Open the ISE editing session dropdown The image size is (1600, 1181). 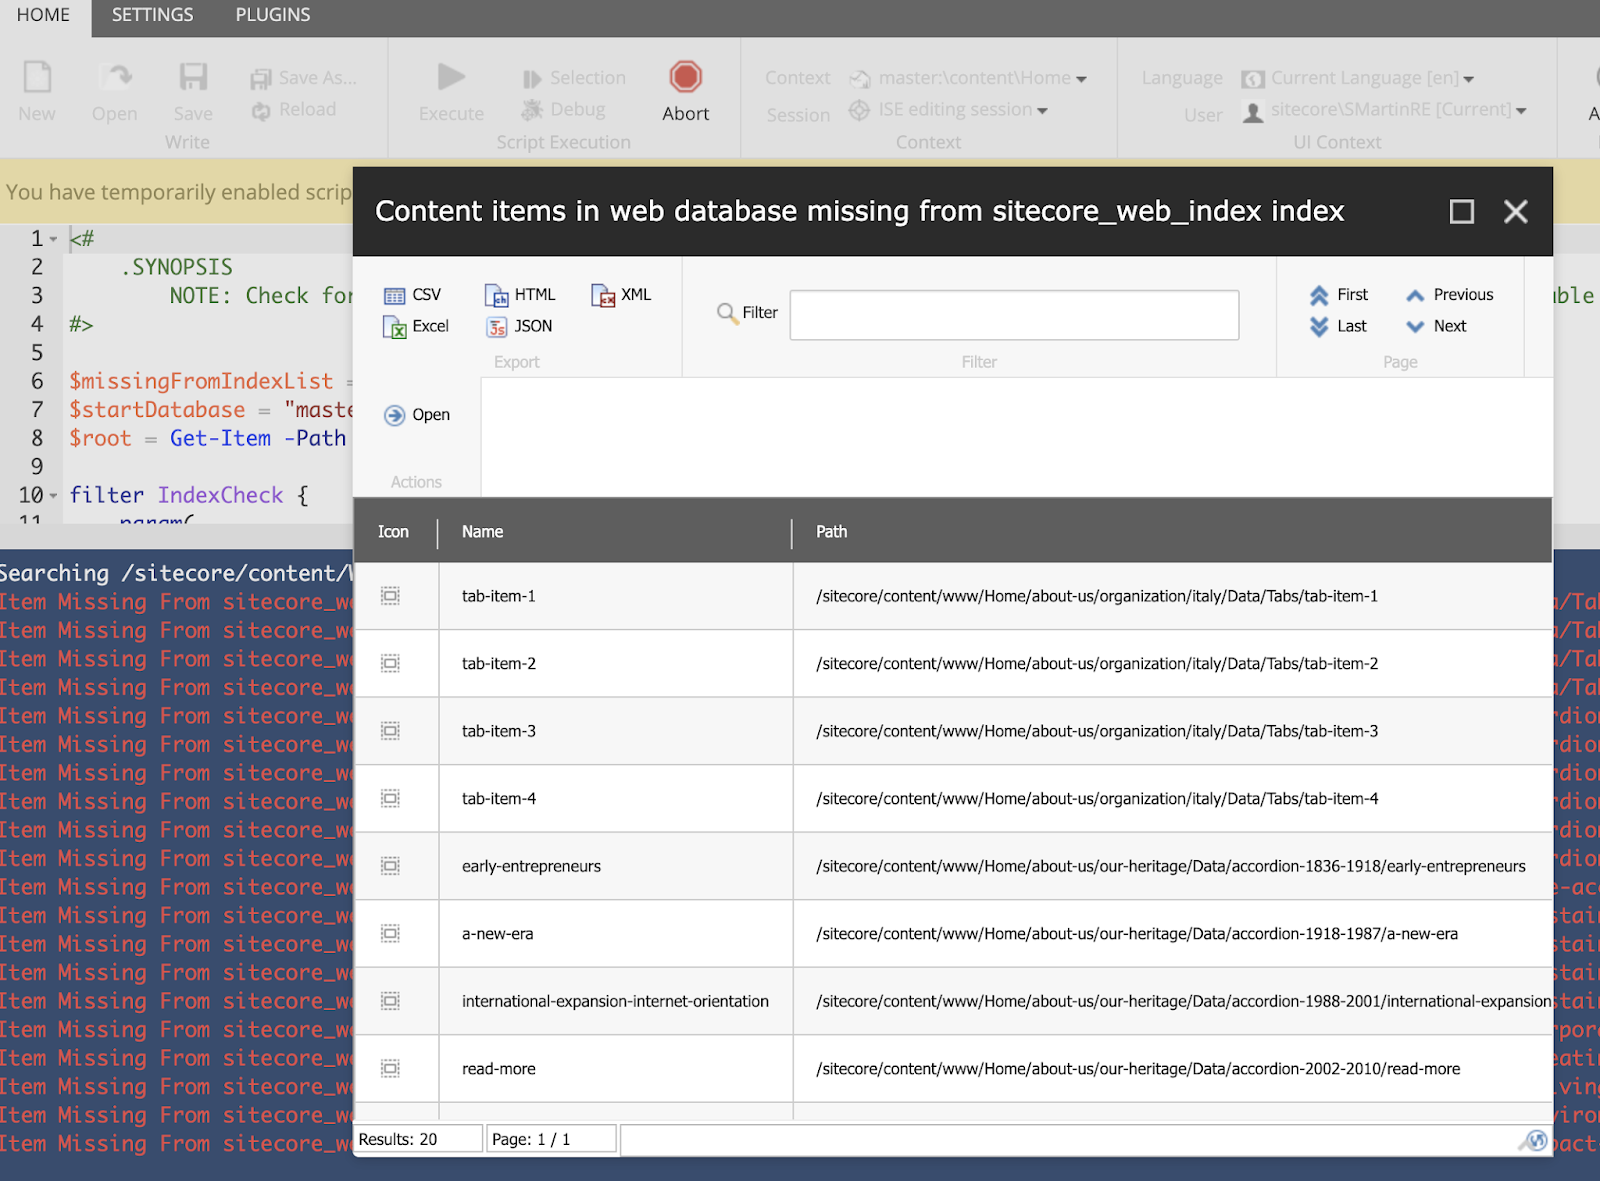[x=948, y=110]
